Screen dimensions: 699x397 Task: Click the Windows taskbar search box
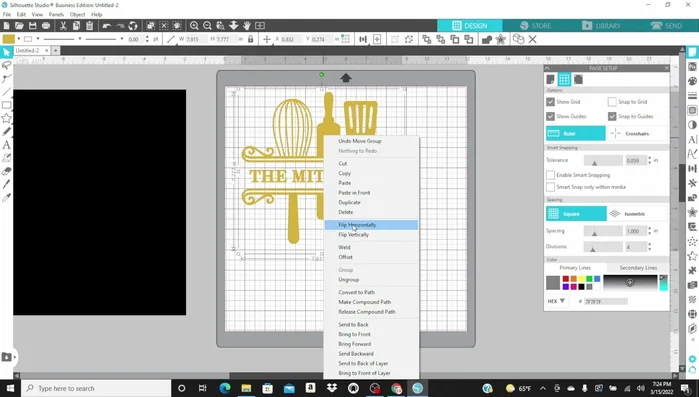click(96, 388)
